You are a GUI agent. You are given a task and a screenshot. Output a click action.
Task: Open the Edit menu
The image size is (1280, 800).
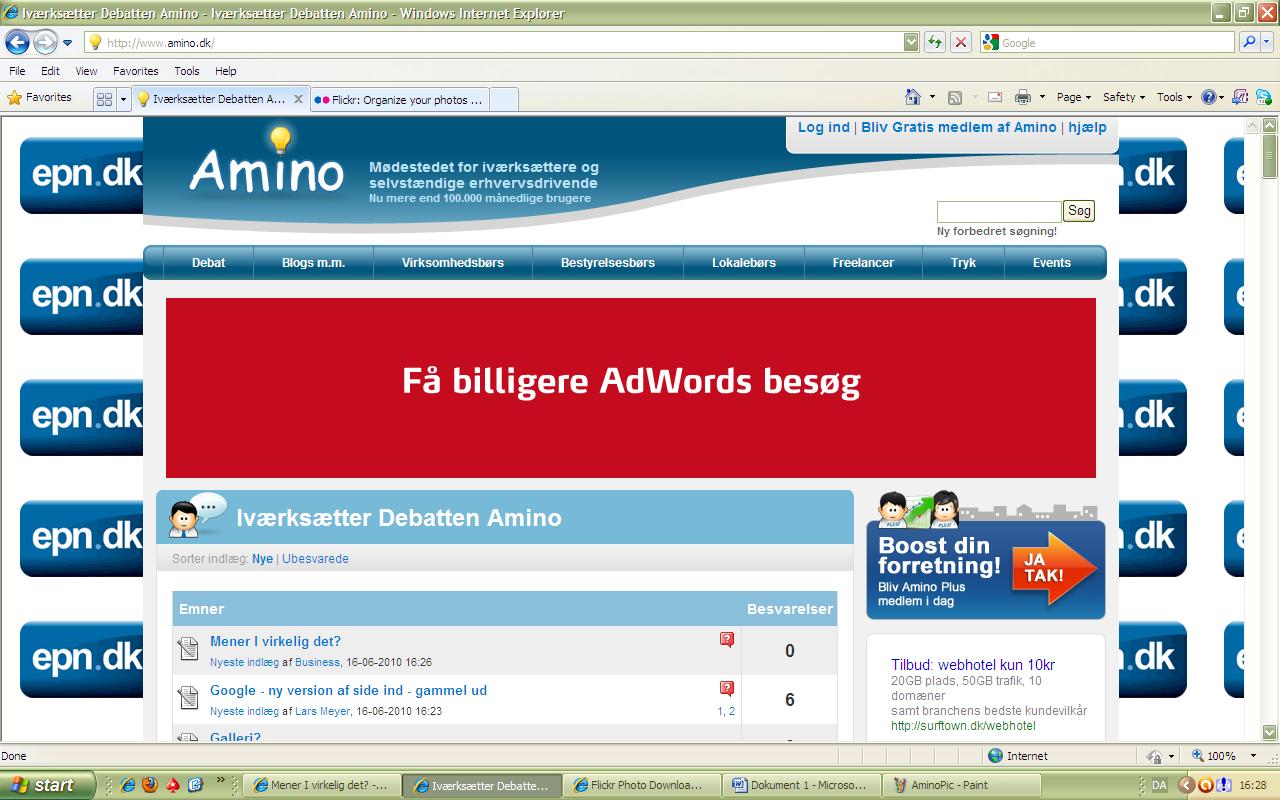click(50, 71)
